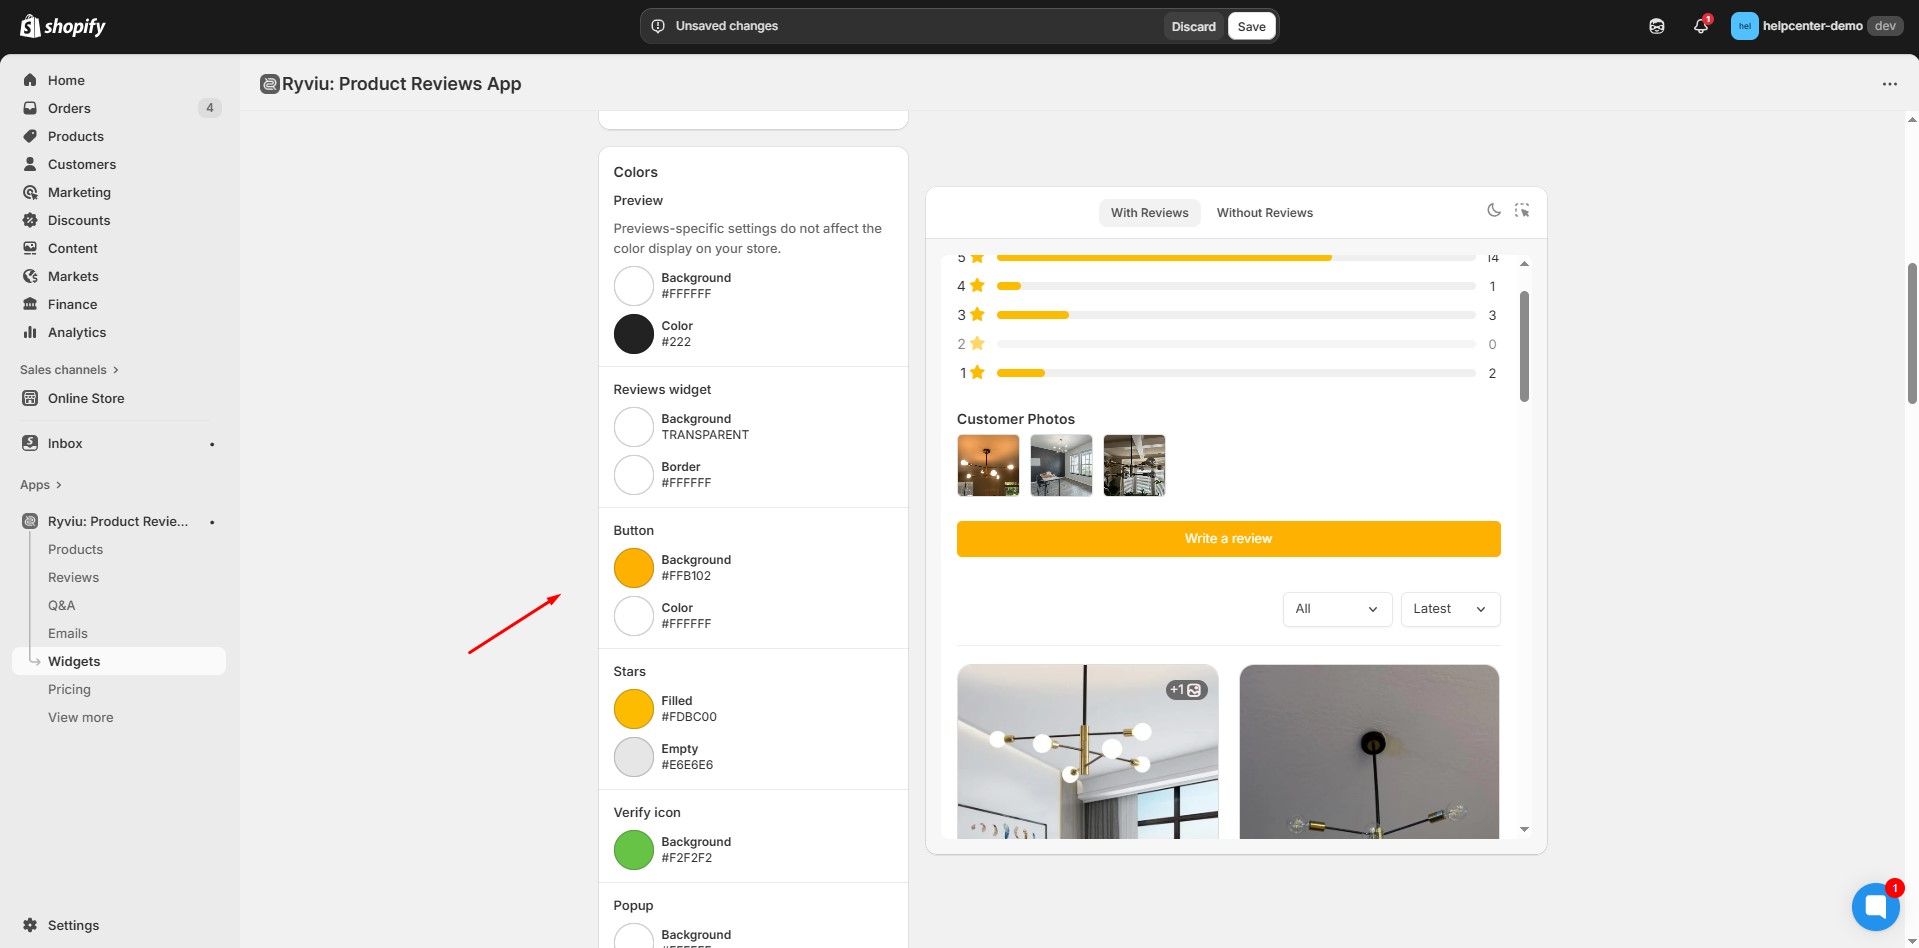
Task: Click the element selector icon in preview
Action: [x=1521, y=210]
